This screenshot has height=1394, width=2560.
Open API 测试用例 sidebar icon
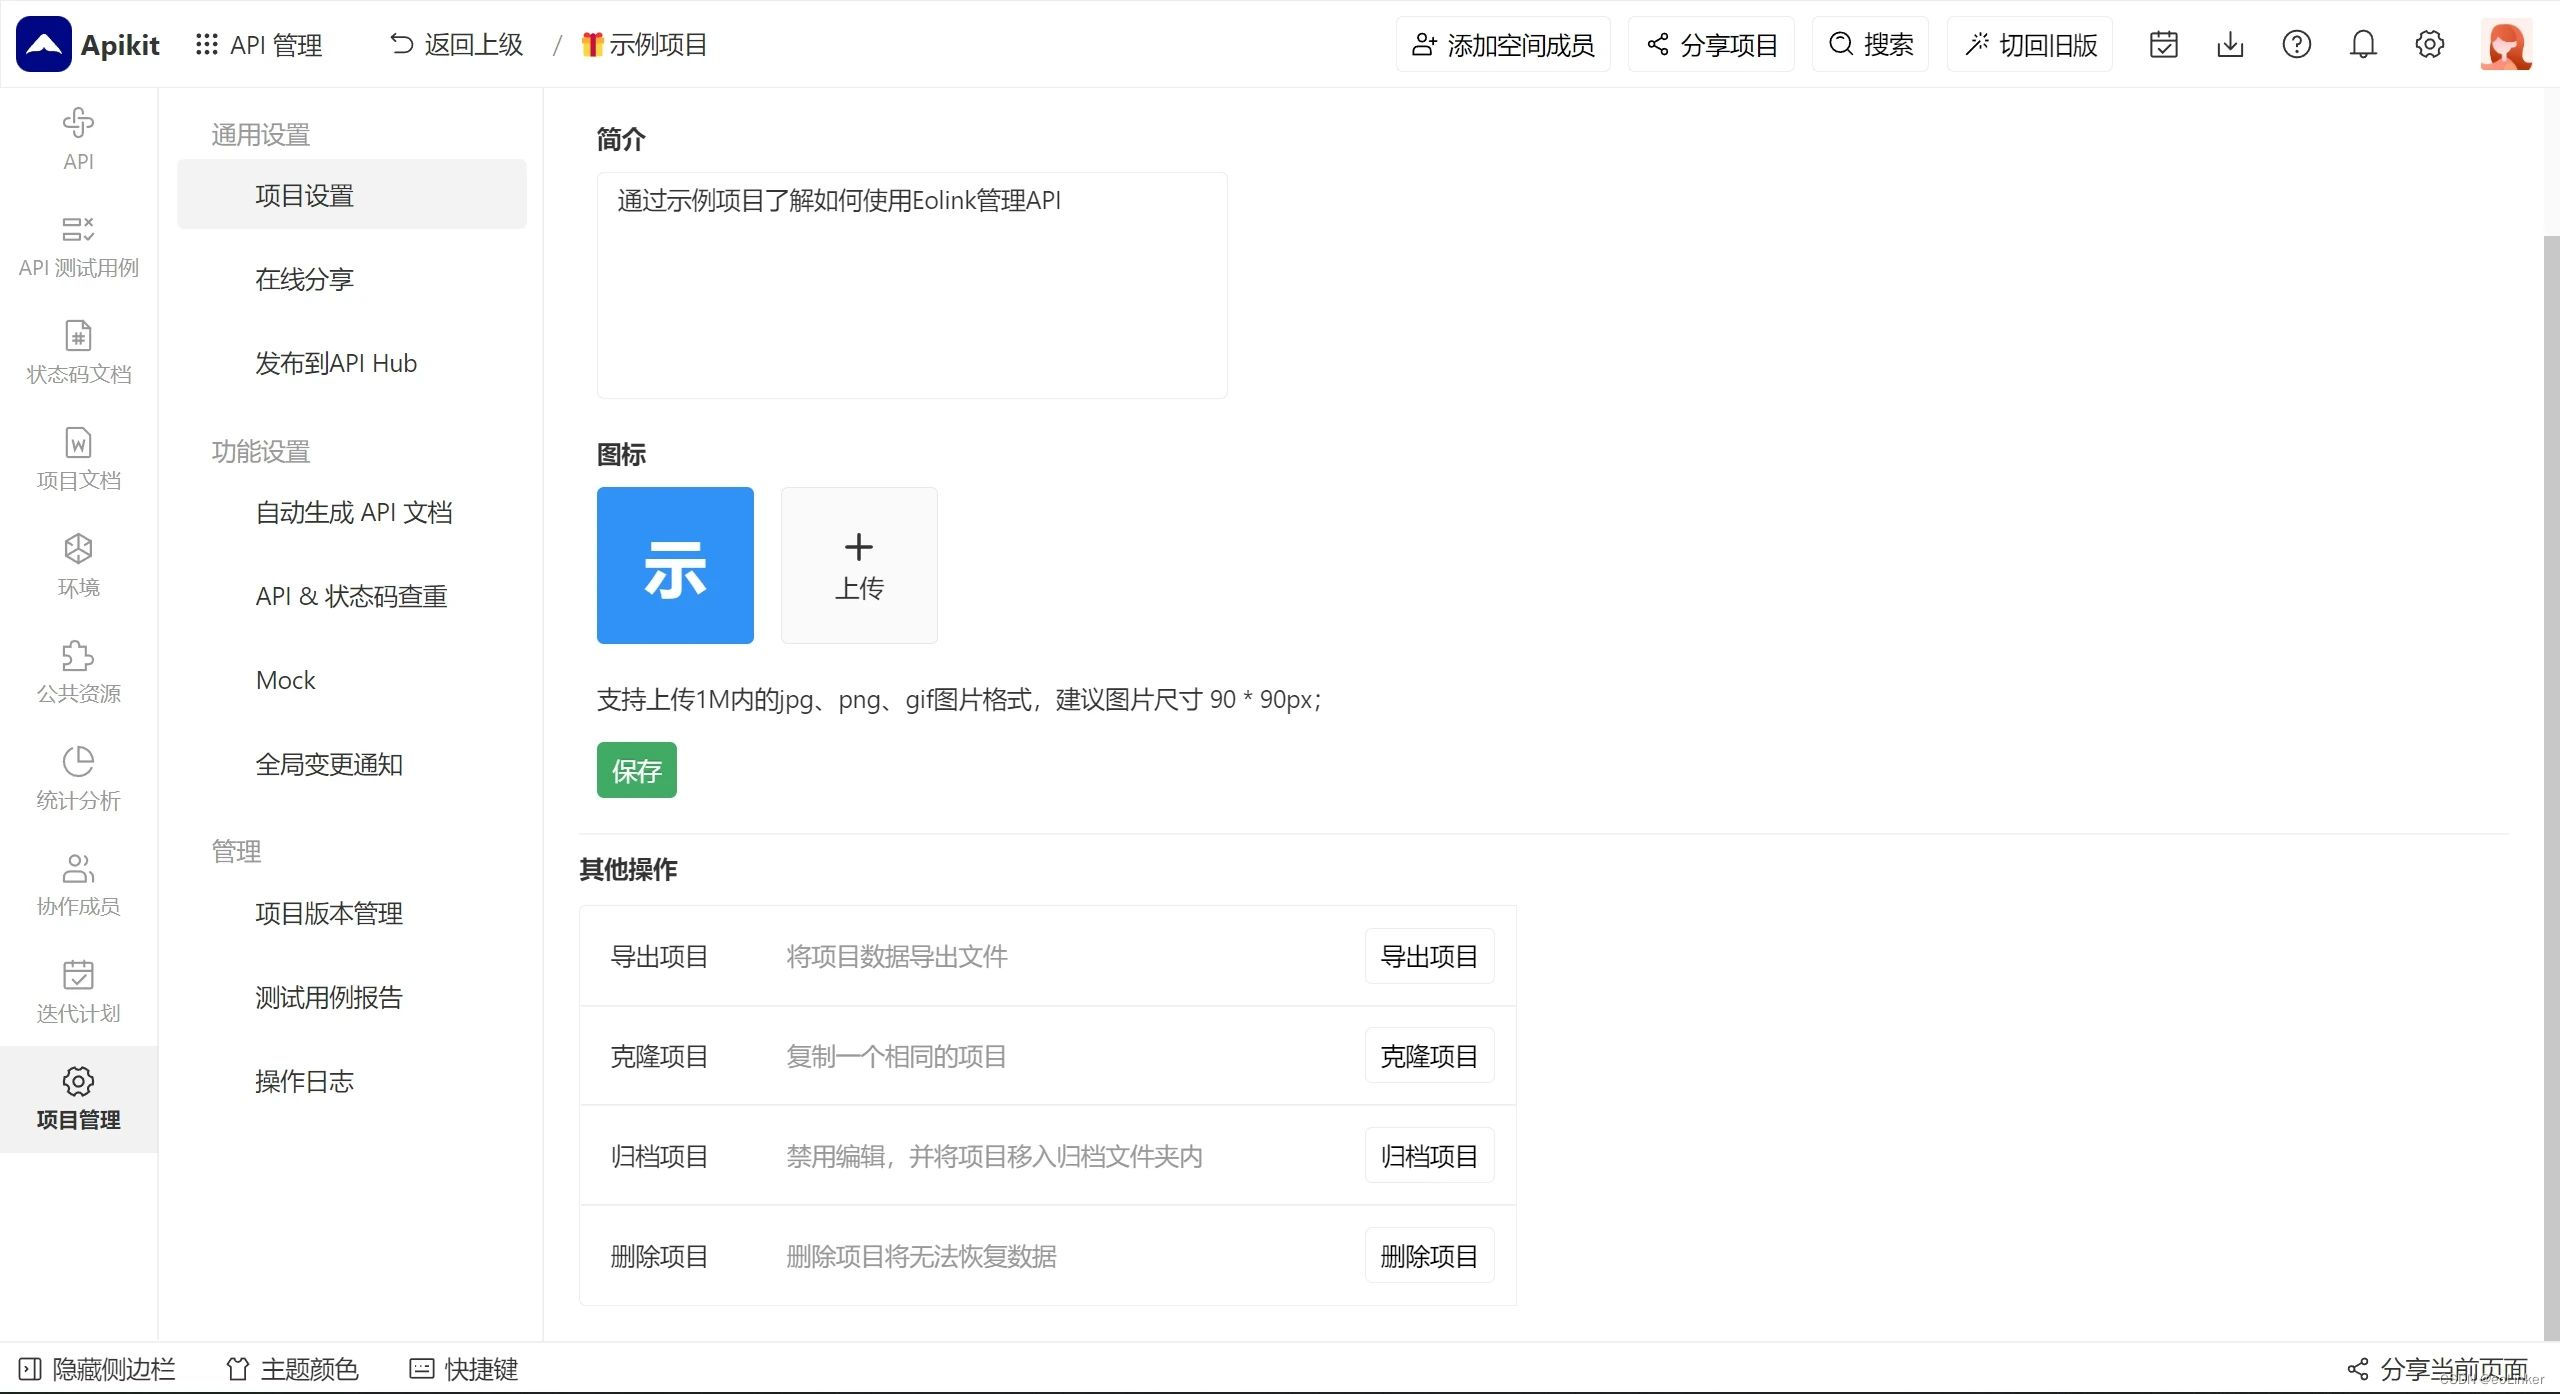(x=78, y=246)
